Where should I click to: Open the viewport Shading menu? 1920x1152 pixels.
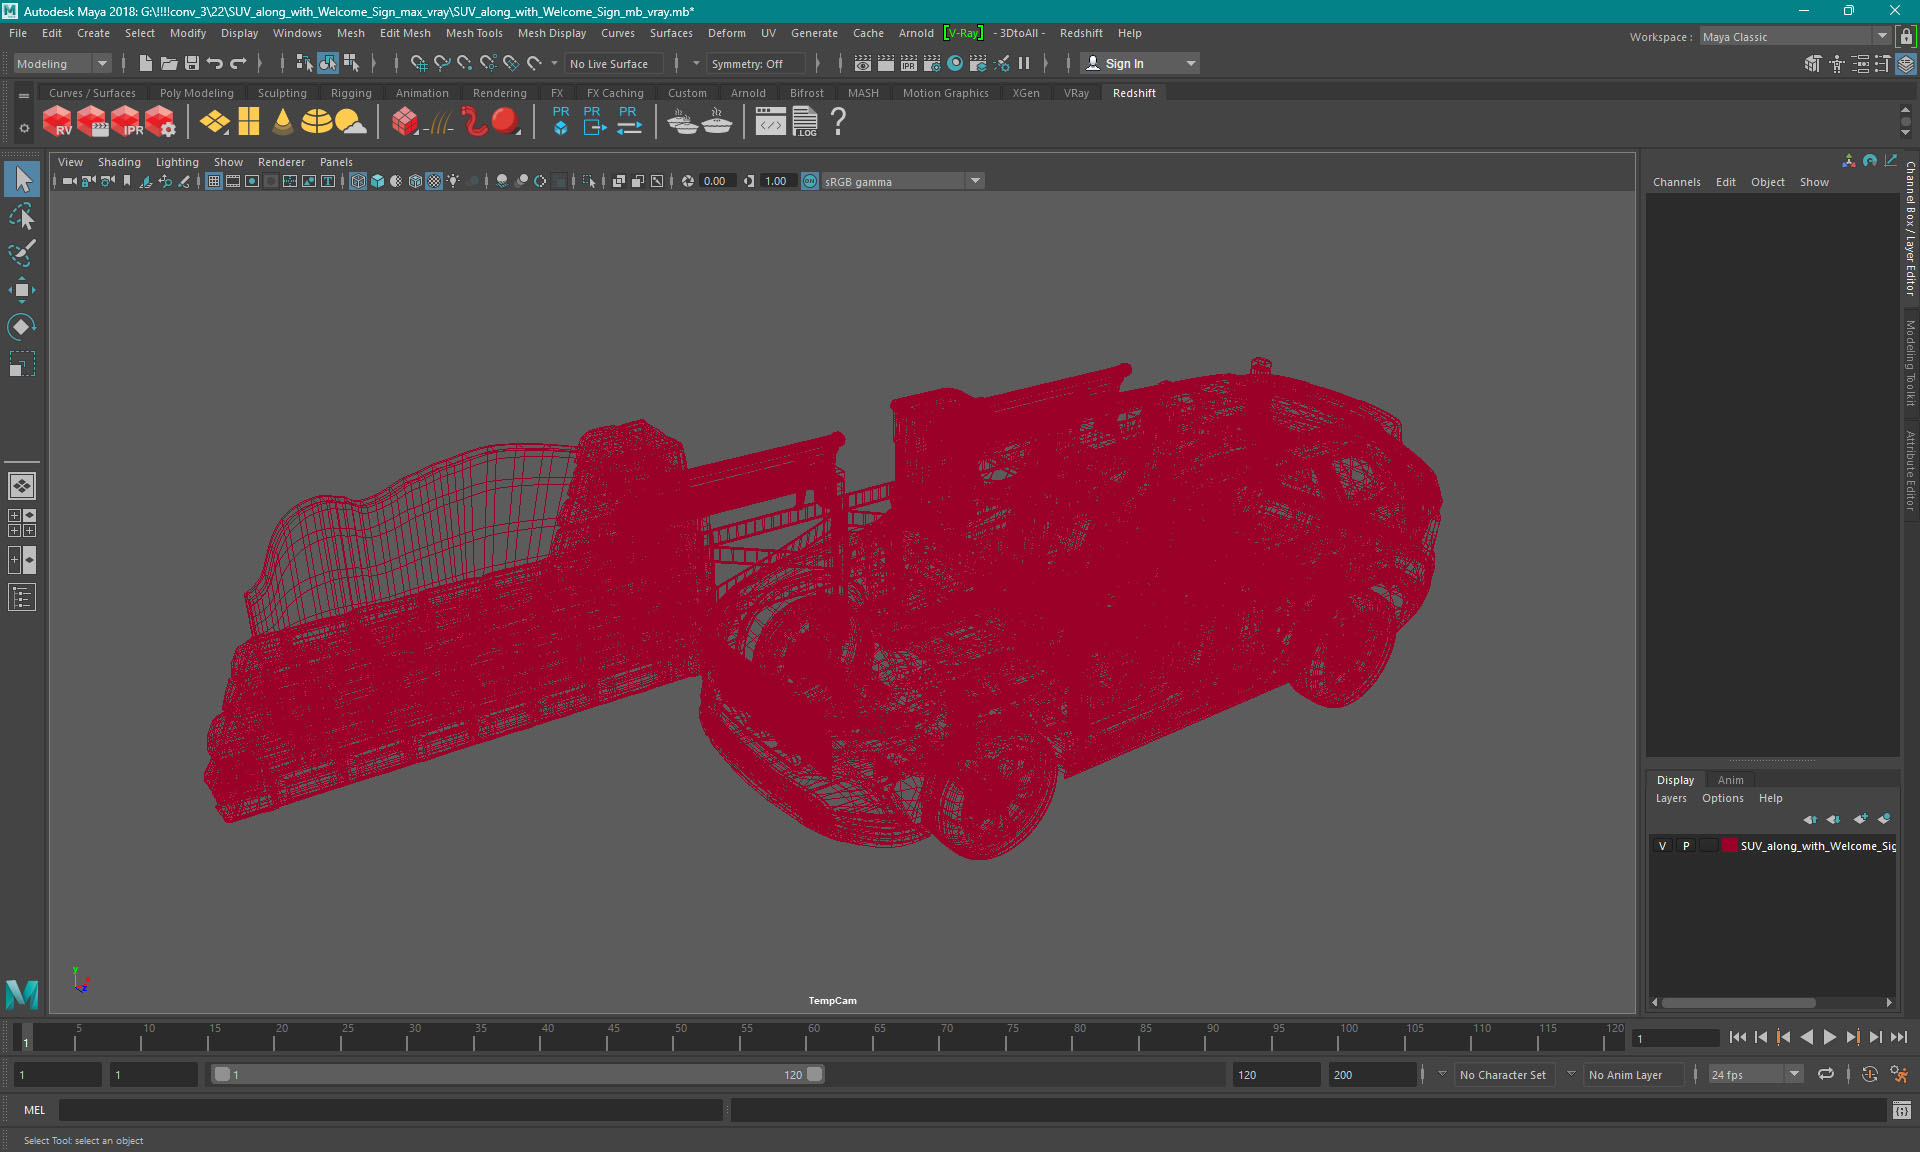(119, 162)
